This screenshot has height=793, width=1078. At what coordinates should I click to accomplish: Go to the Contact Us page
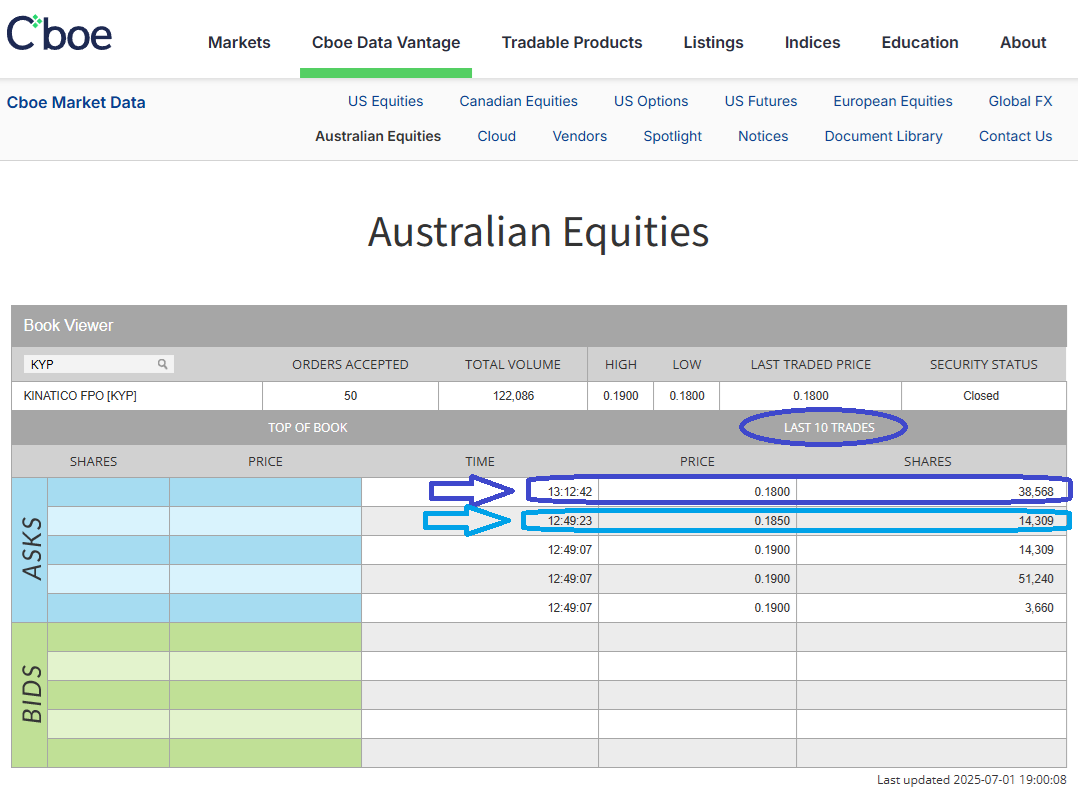point(1015,136)
